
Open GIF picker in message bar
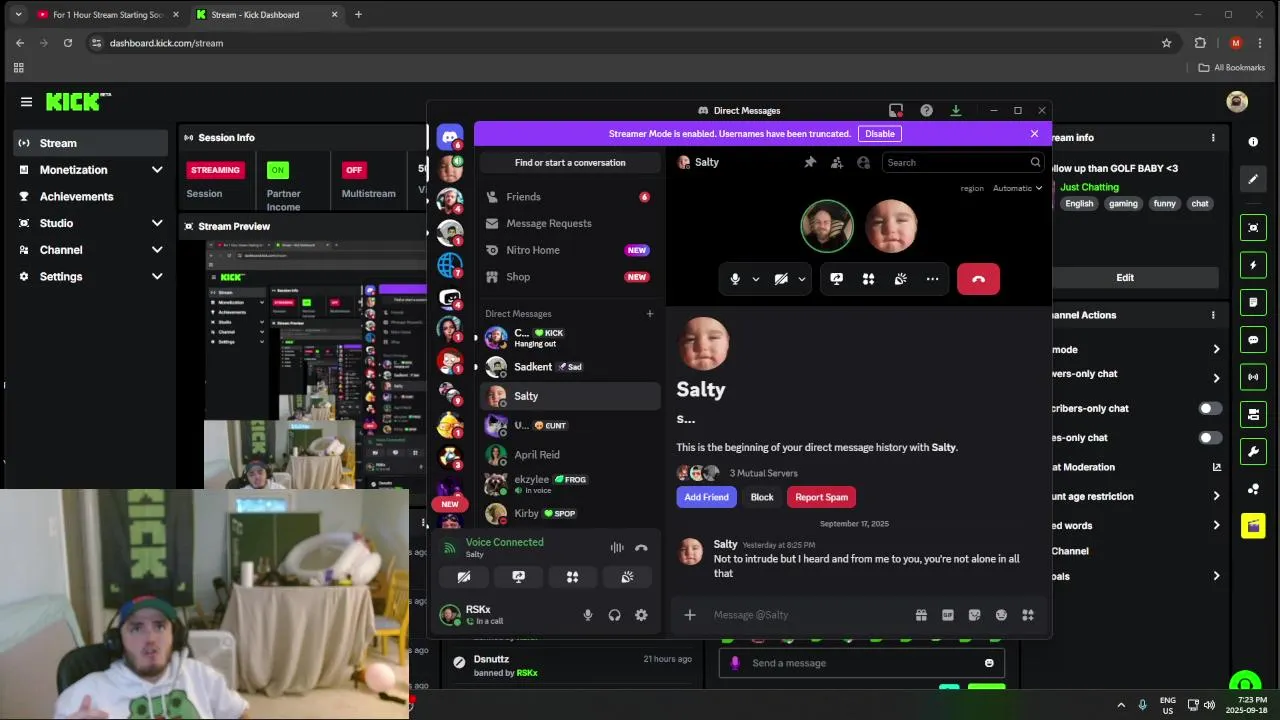948,615
